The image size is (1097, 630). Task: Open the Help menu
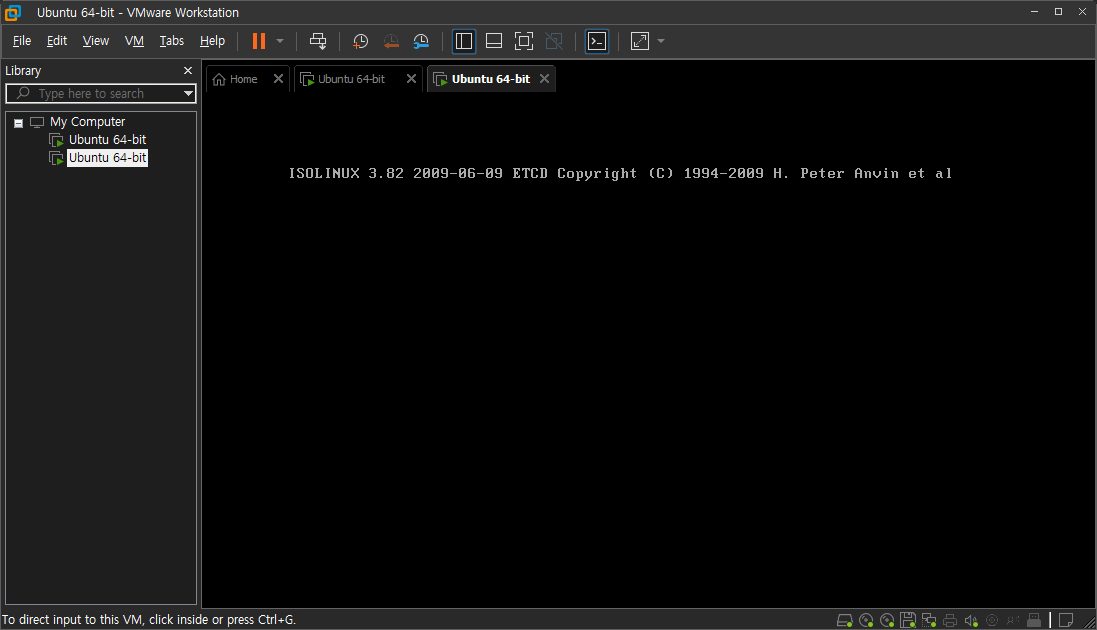212,41
